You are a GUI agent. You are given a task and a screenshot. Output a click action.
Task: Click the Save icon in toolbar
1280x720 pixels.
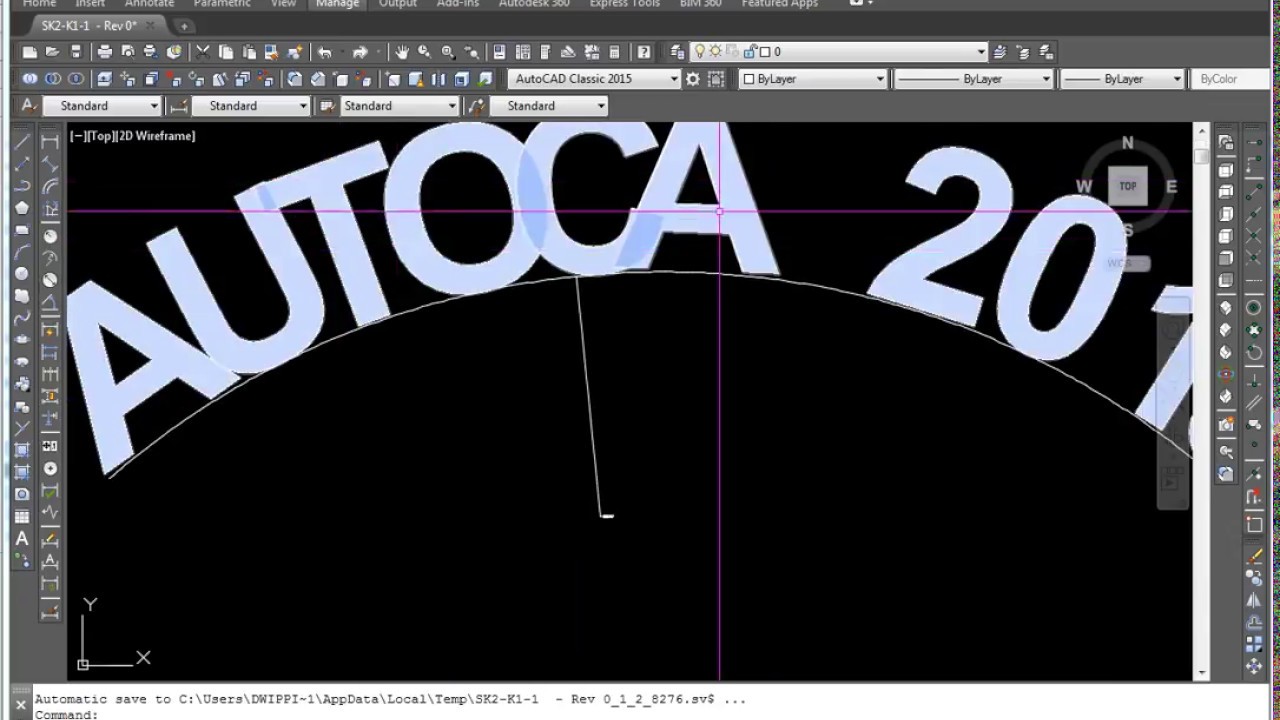75,52
